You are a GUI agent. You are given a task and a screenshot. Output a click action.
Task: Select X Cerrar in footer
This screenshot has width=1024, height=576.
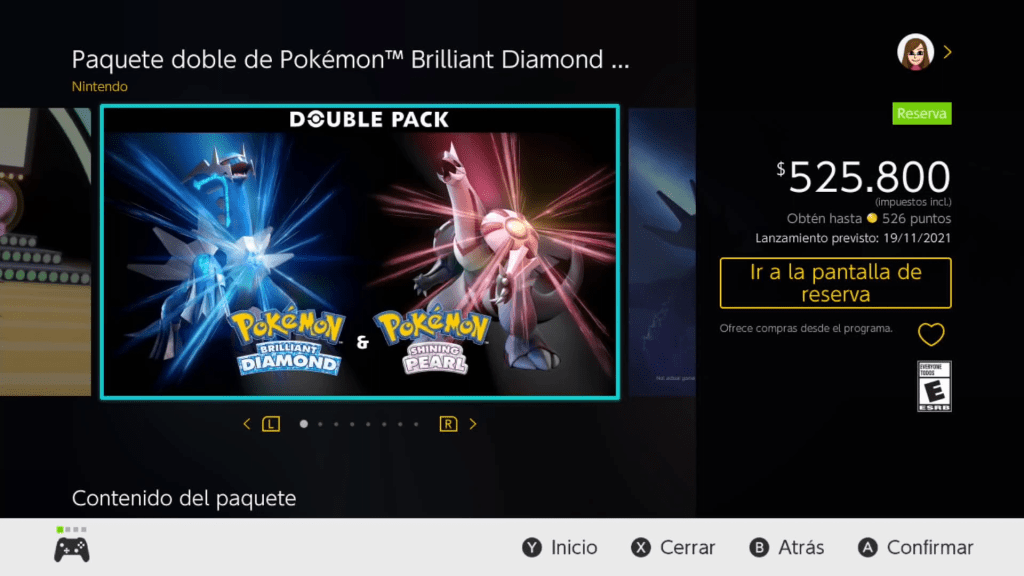(673, 547)
